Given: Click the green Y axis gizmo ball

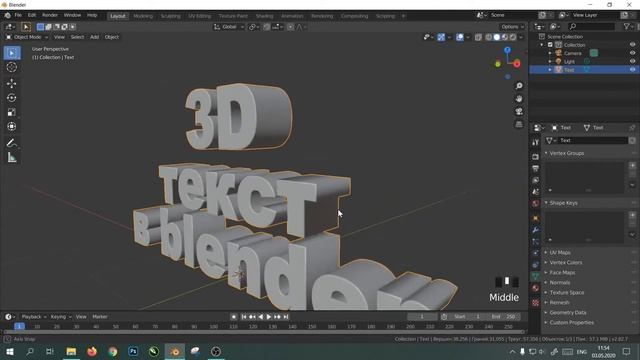Looking at the screenshot, I should coord(498,64).
